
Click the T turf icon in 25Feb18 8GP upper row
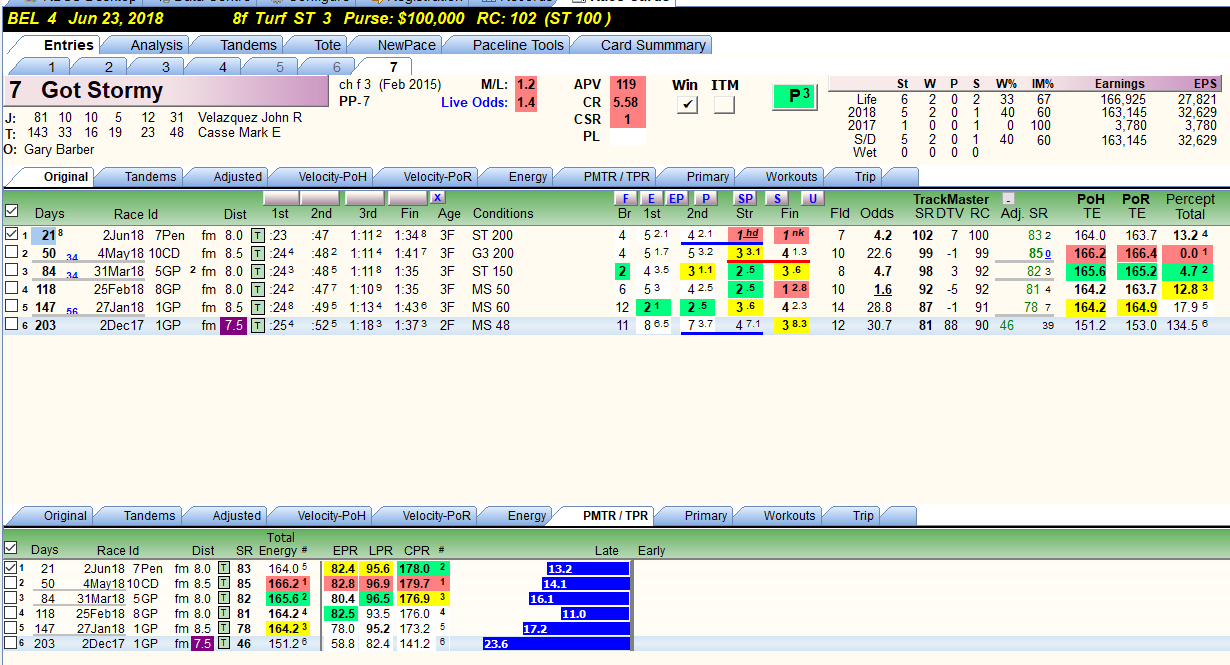[257, 289]
